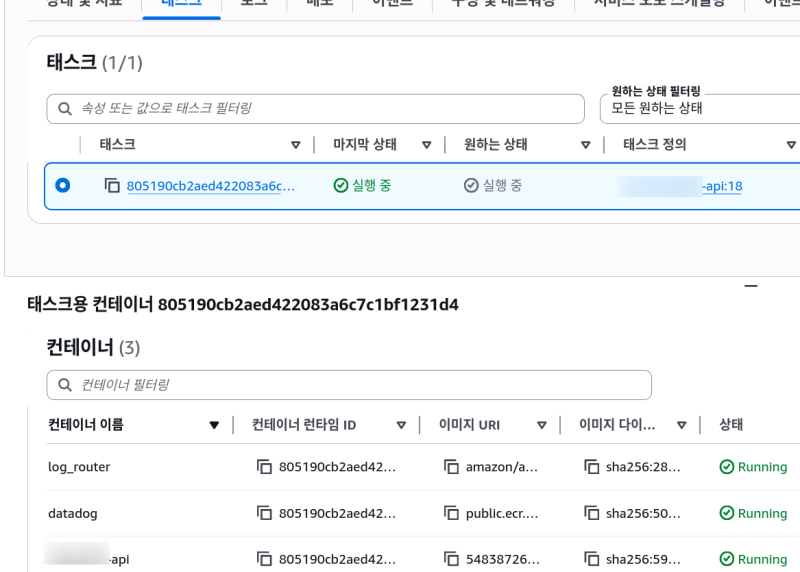Click the Running status of datadog

753,513
